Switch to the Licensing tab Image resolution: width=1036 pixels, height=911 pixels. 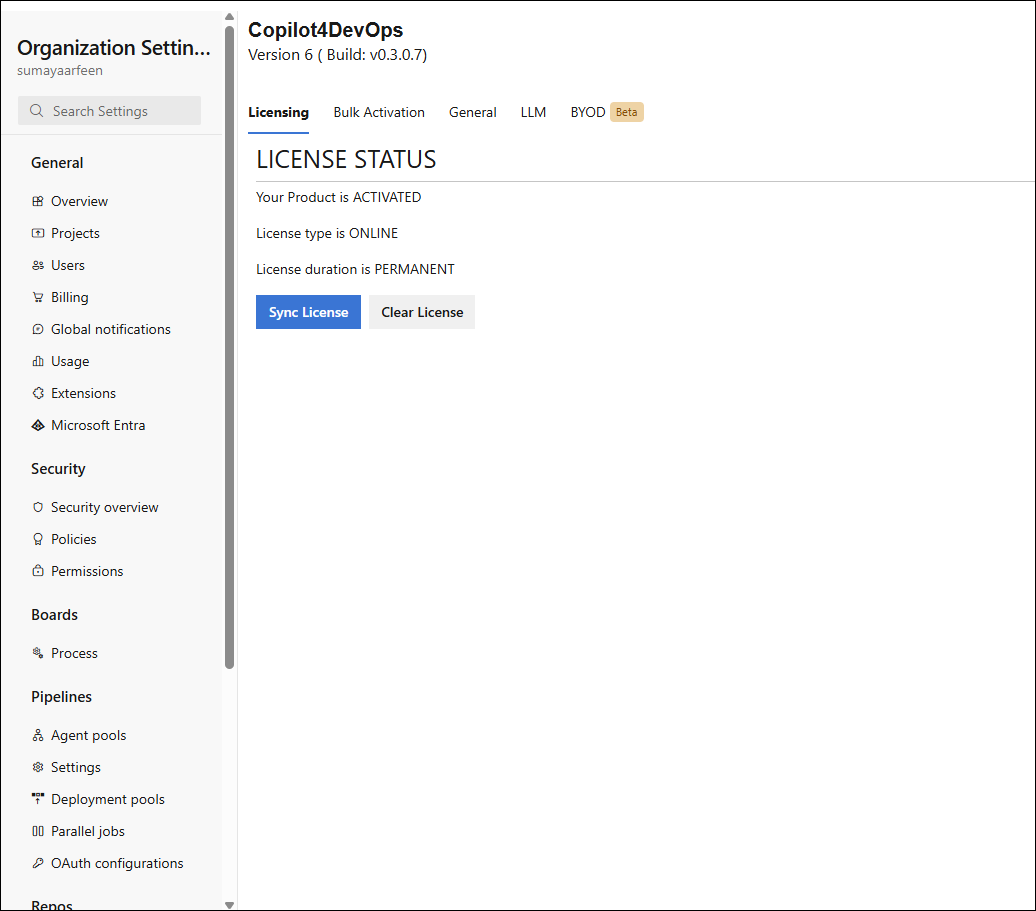click(278, 112)
